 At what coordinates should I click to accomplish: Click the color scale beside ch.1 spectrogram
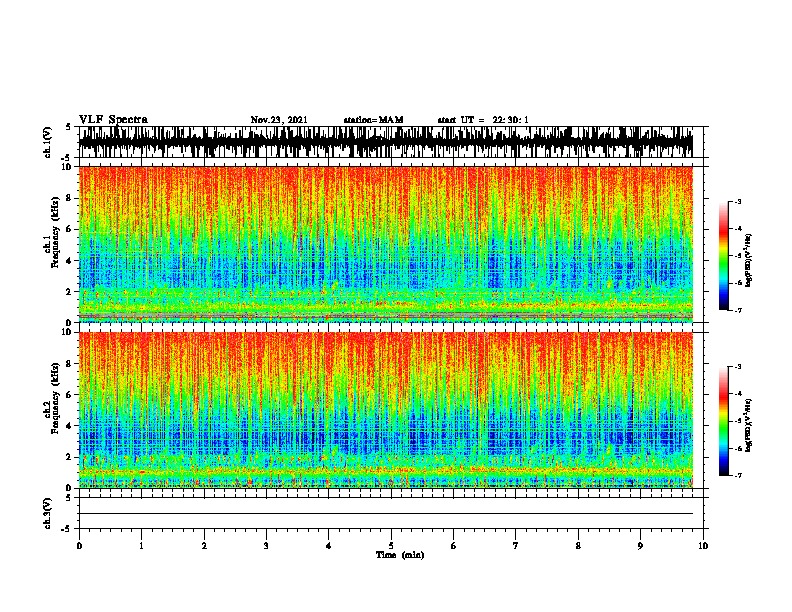[724, 256]
